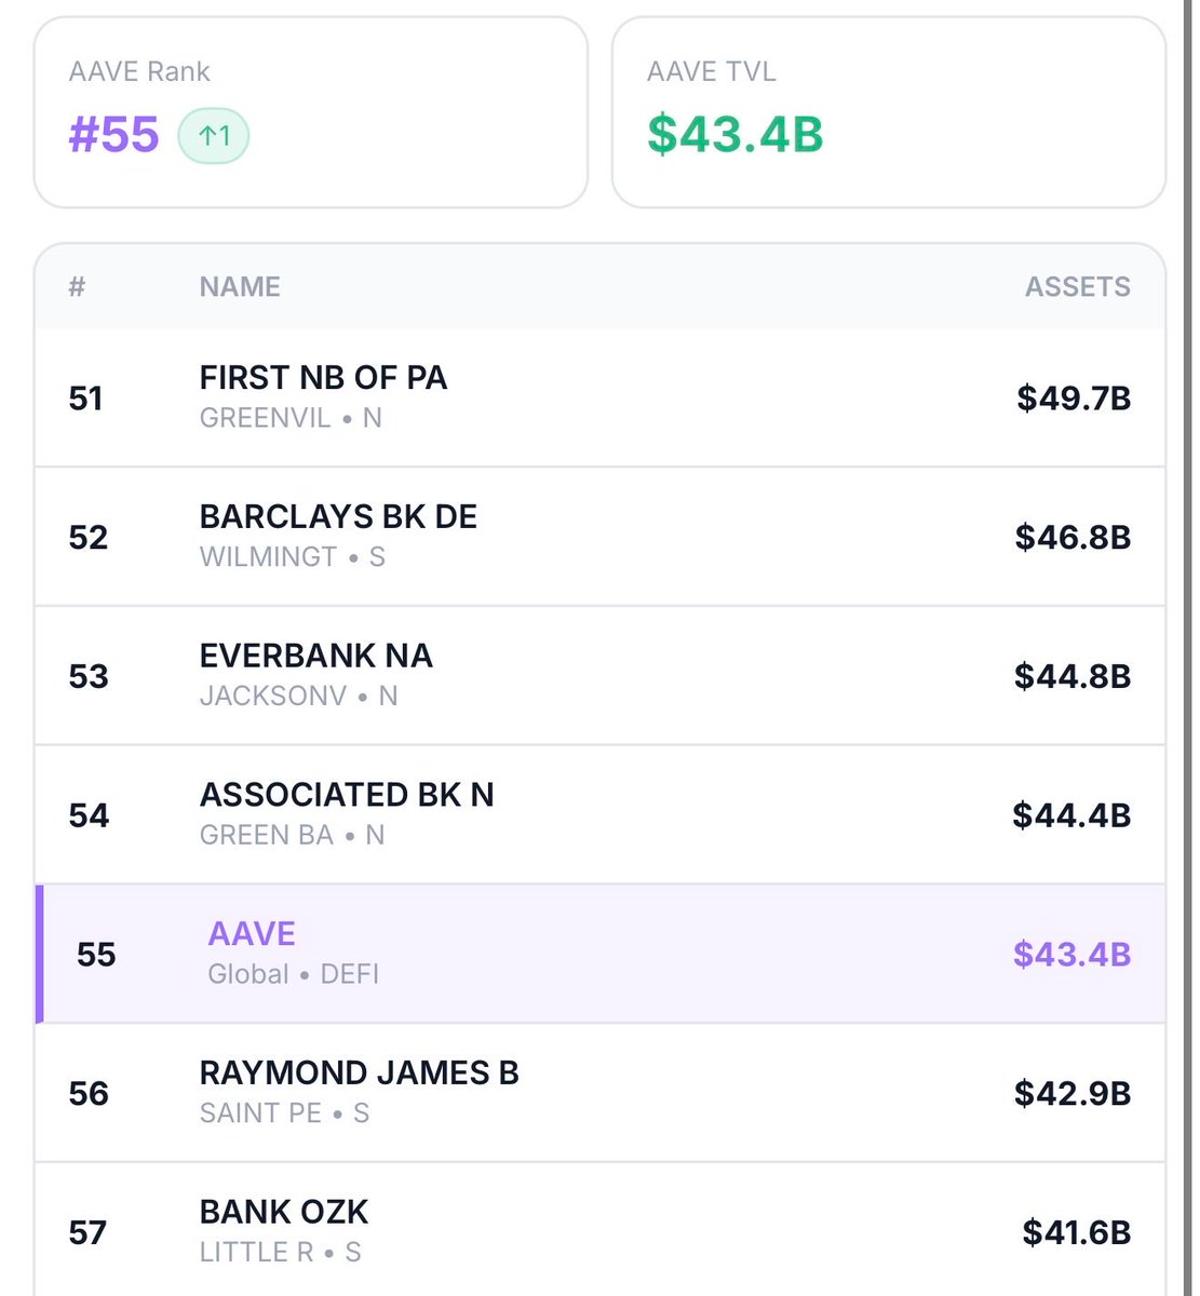Open EVERBANK NA details

click(x=600, y=674)
